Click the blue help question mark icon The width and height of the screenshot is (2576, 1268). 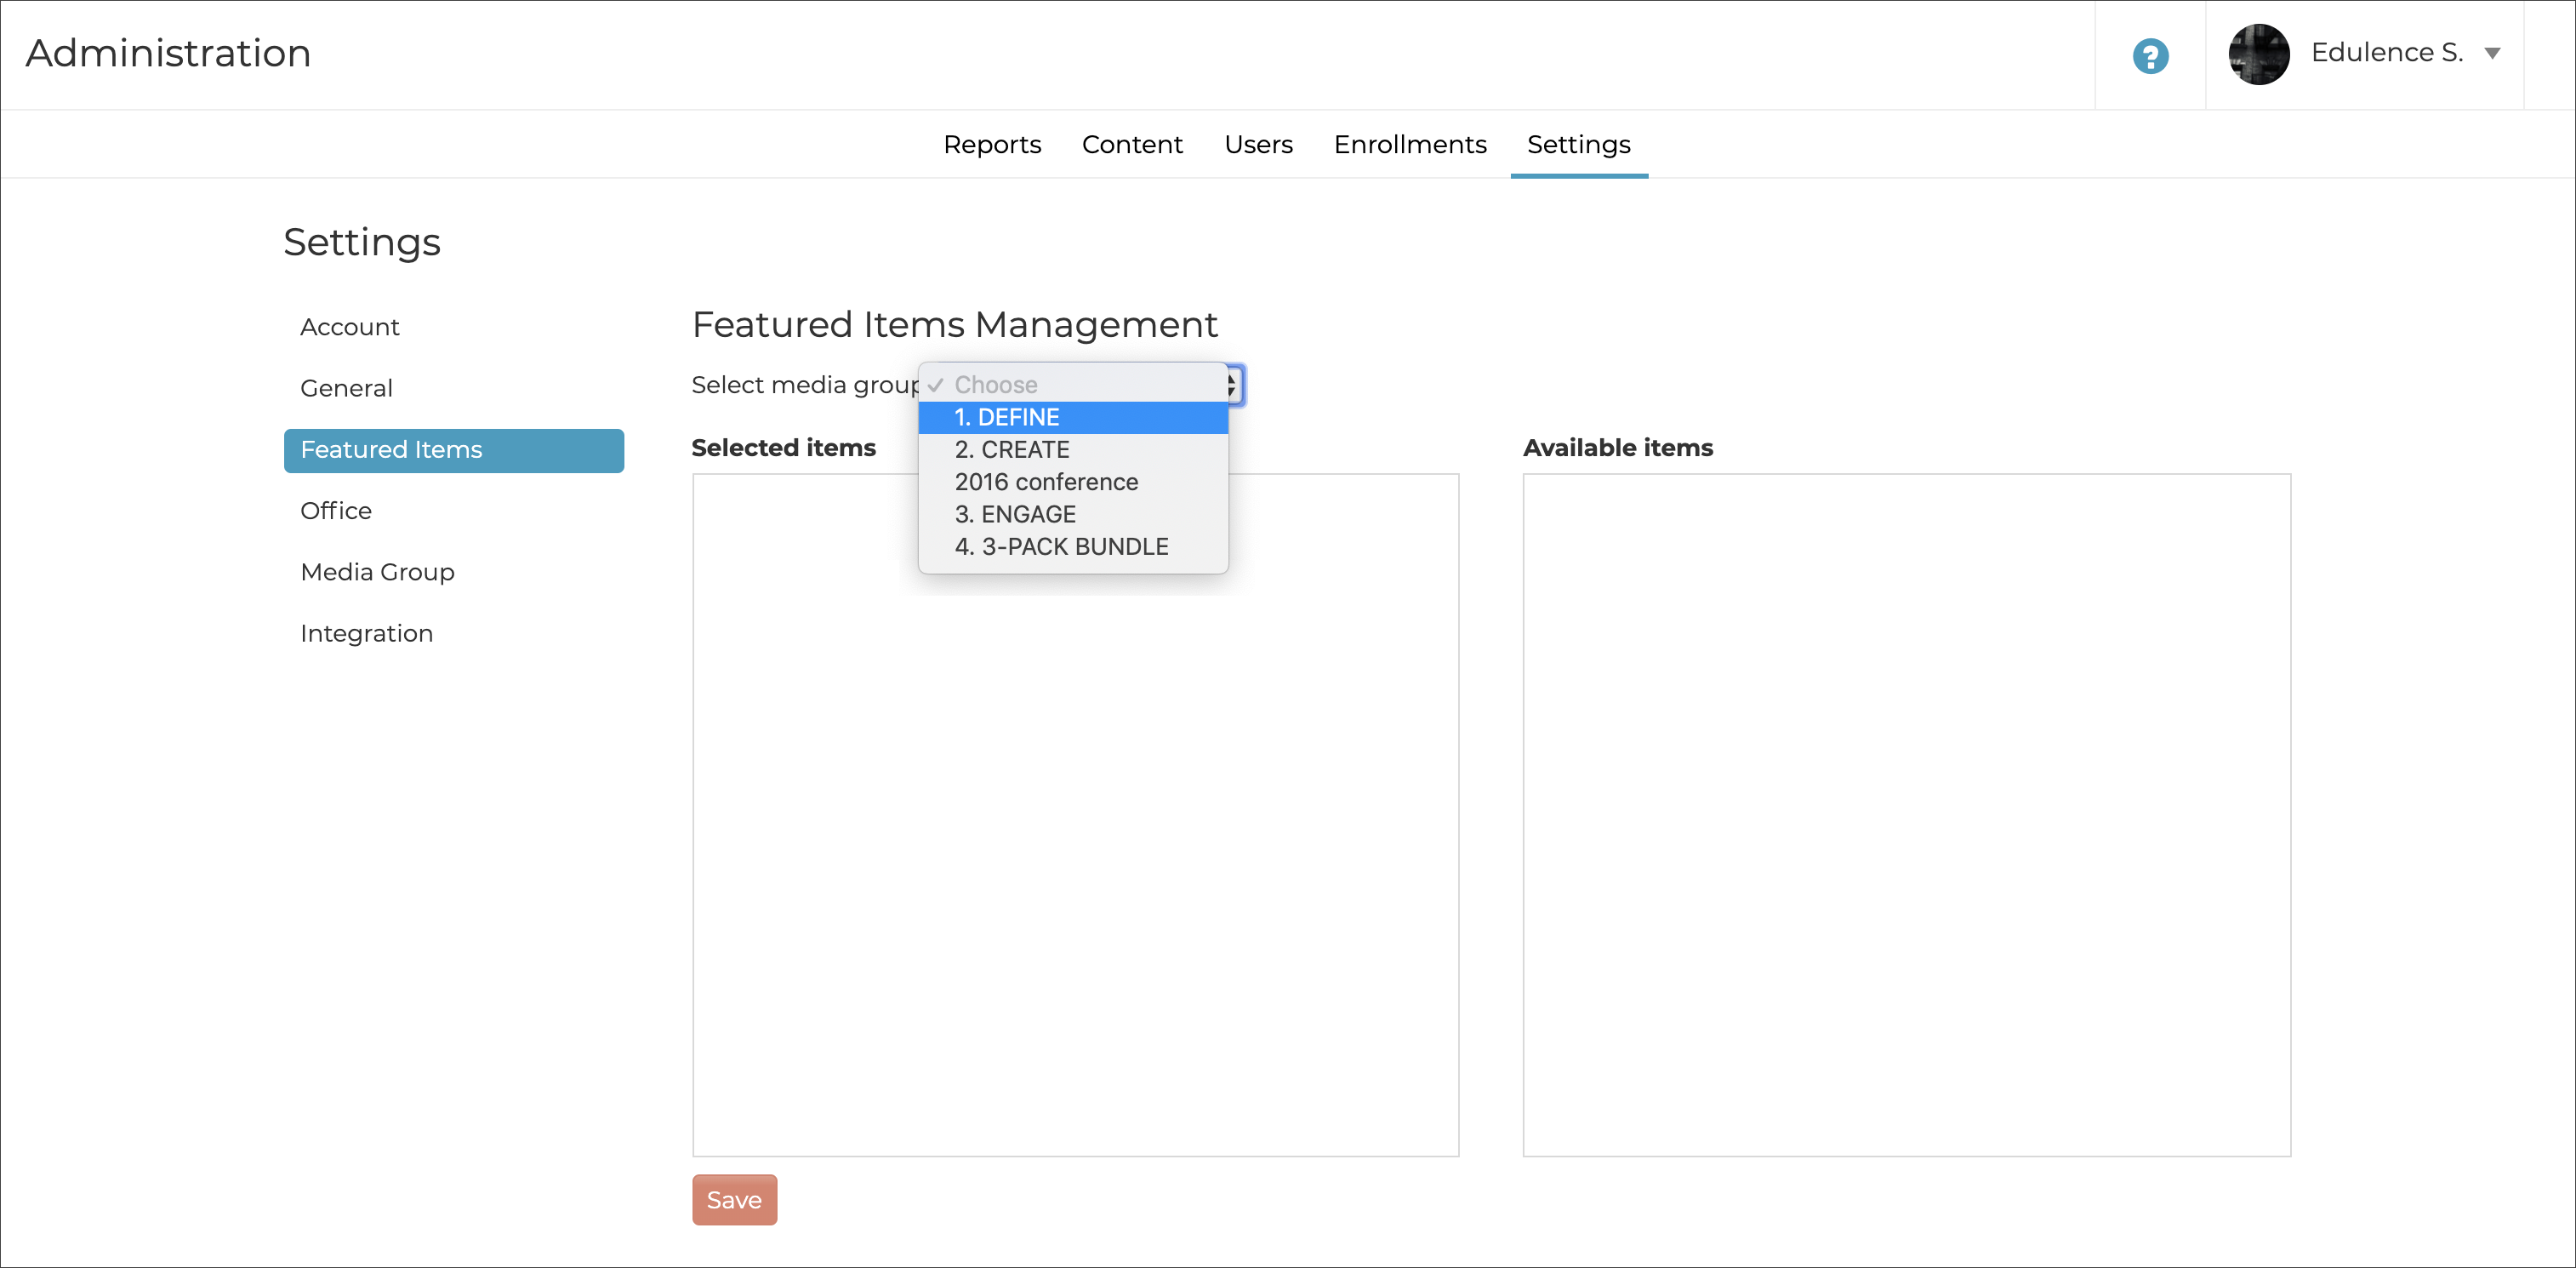pyautogui.click(x=2150, y=55)
